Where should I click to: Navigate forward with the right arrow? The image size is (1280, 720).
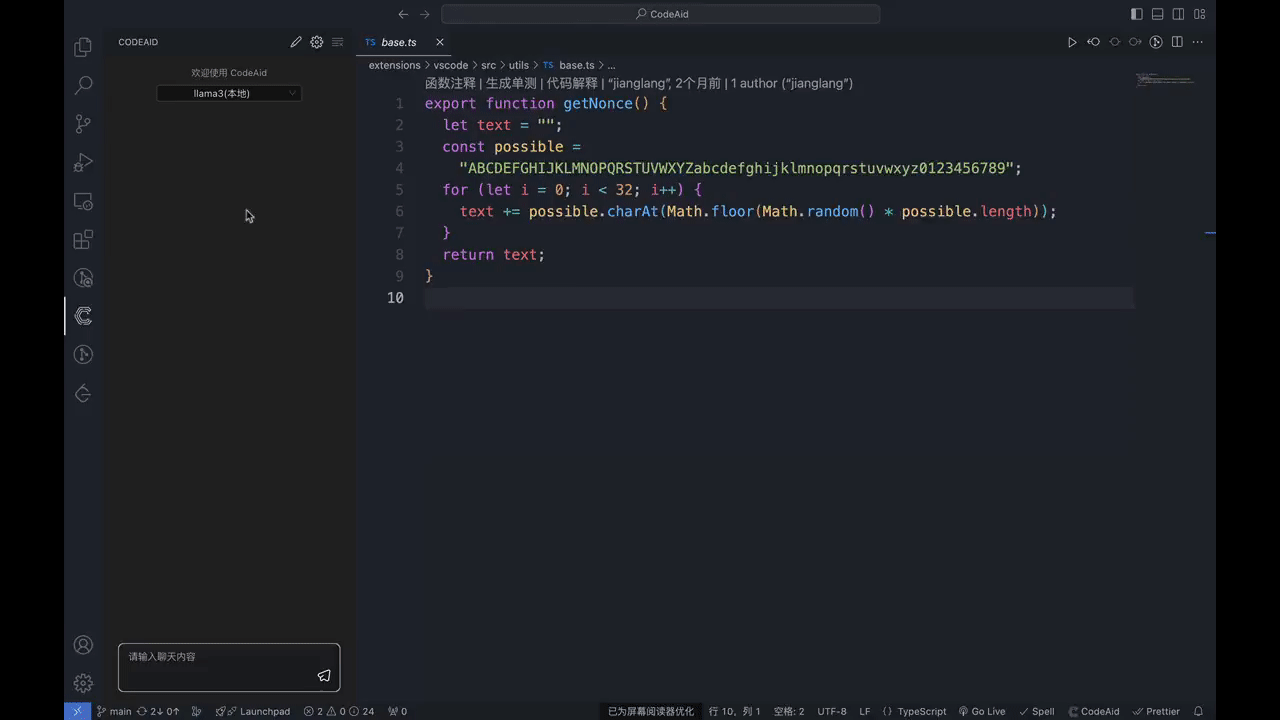coord(425,14)
